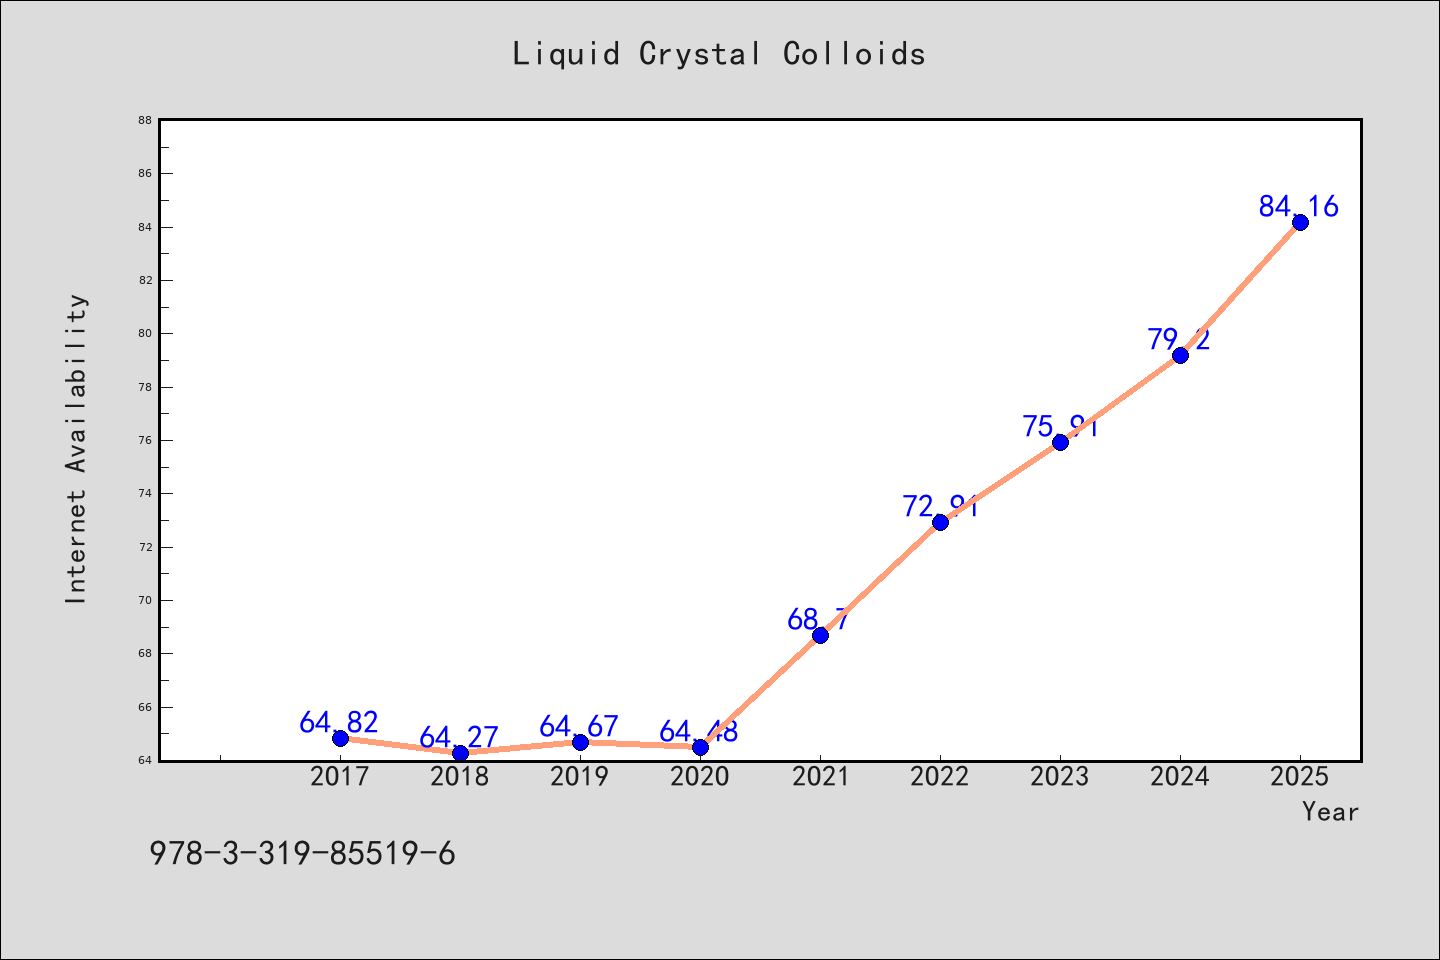Click the chart title 'Liquid Crystal Colloids'

pos(719,54)
